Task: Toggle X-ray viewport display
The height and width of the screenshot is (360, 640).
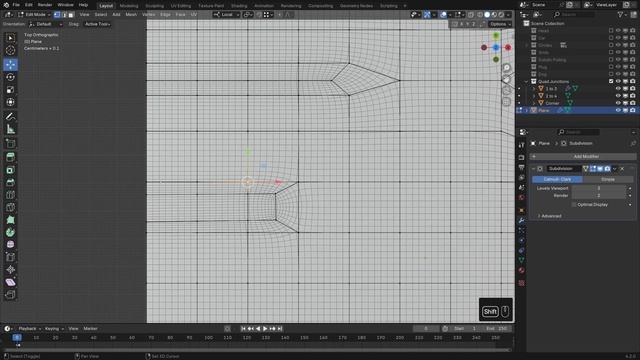Action: coord(471,15)
